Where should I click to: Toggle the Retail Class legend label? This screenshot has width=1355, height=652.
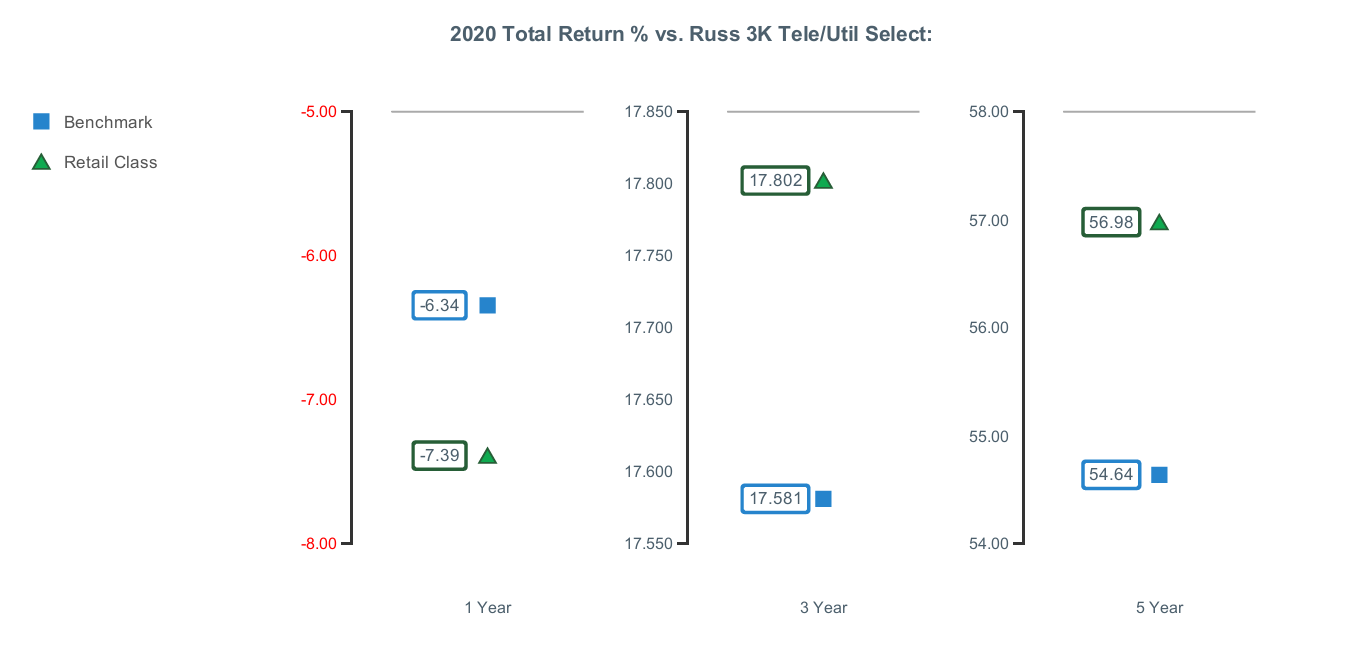pos(110,162)
